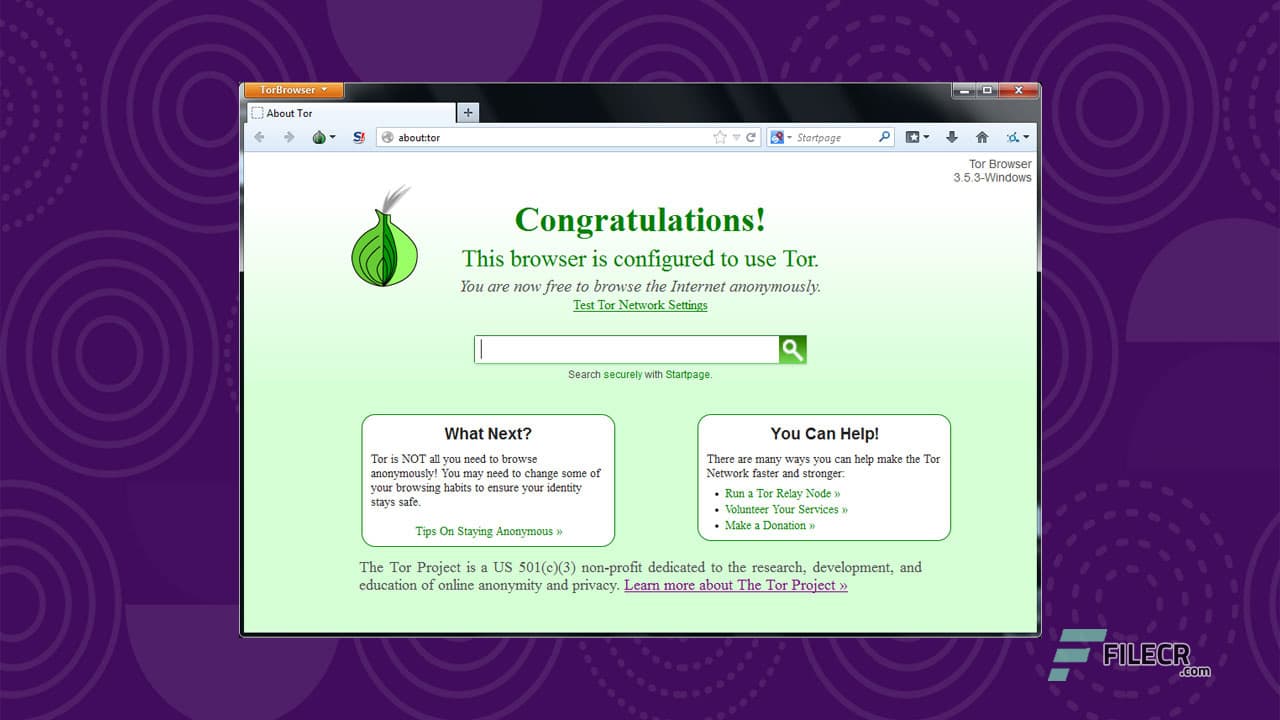Reload the current page

click(750, 137)
